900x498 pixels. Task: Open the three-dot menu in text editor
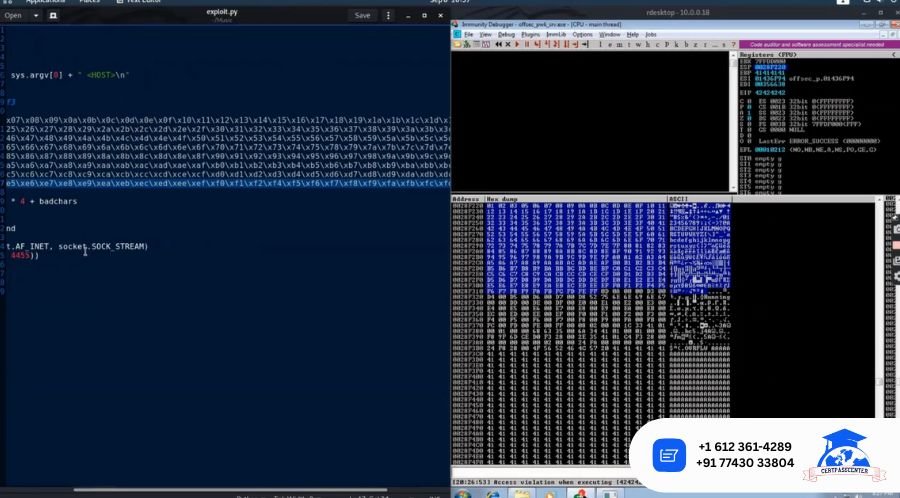click(388, 15)
